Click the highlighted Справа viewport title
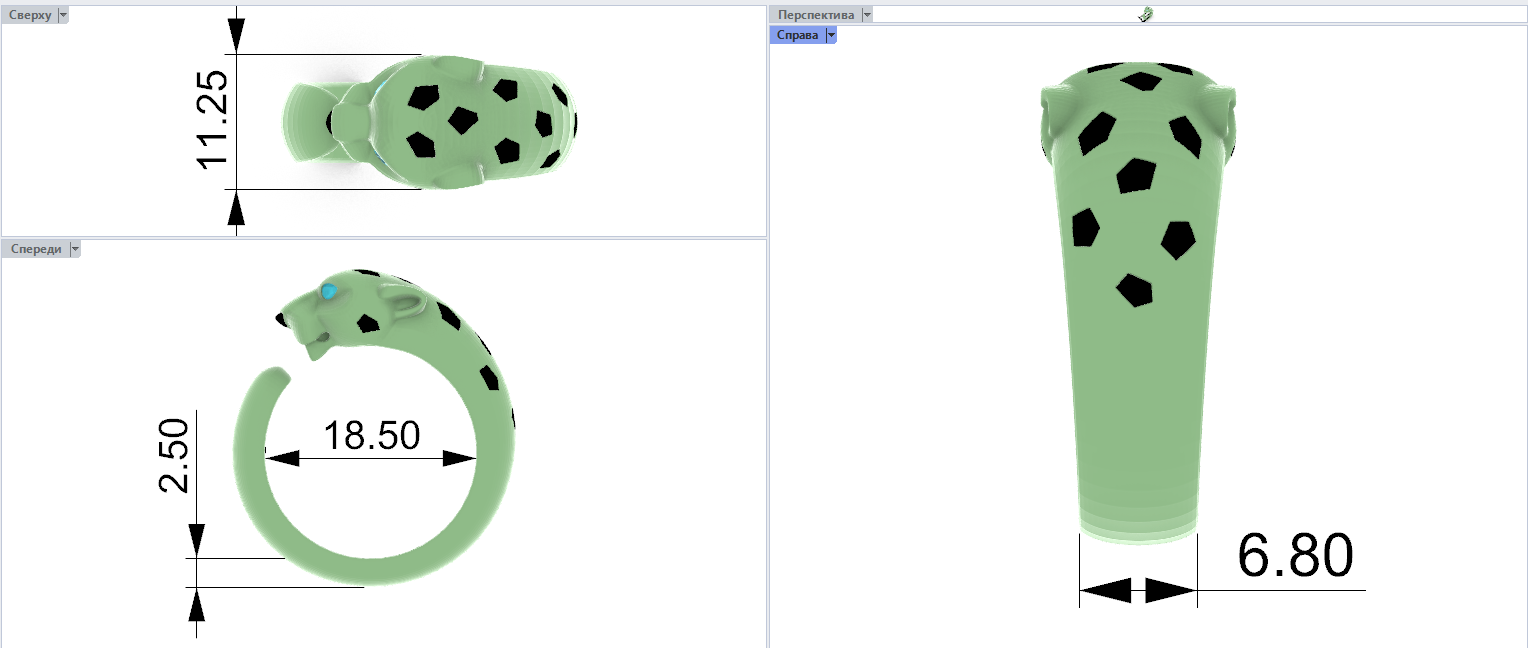 click(797, 35)
